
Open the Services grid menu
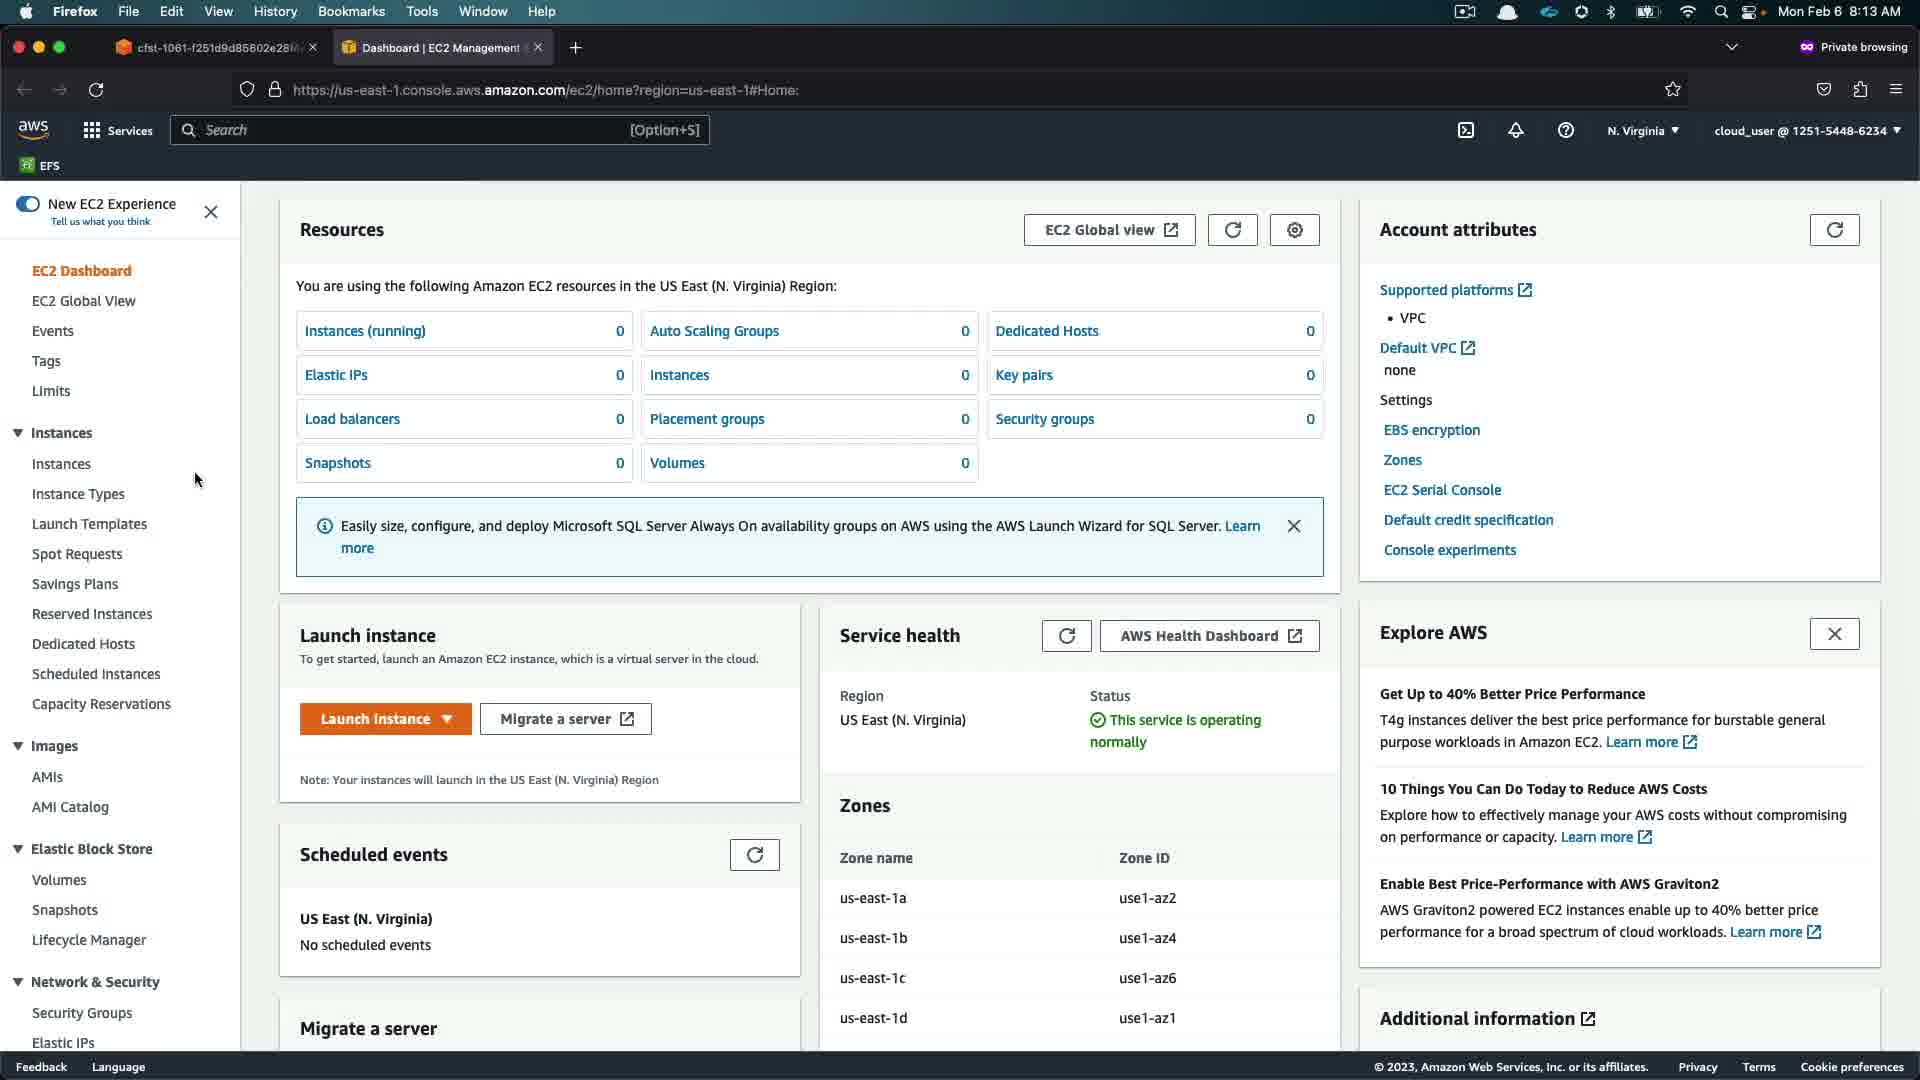[118, 130]
